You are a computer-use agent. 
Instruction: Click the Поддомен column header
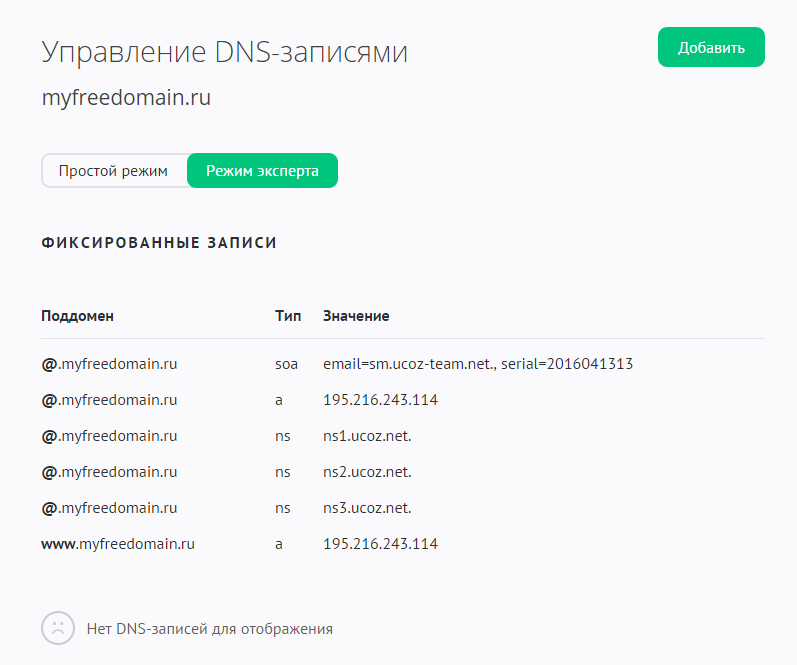click(78, 316)
